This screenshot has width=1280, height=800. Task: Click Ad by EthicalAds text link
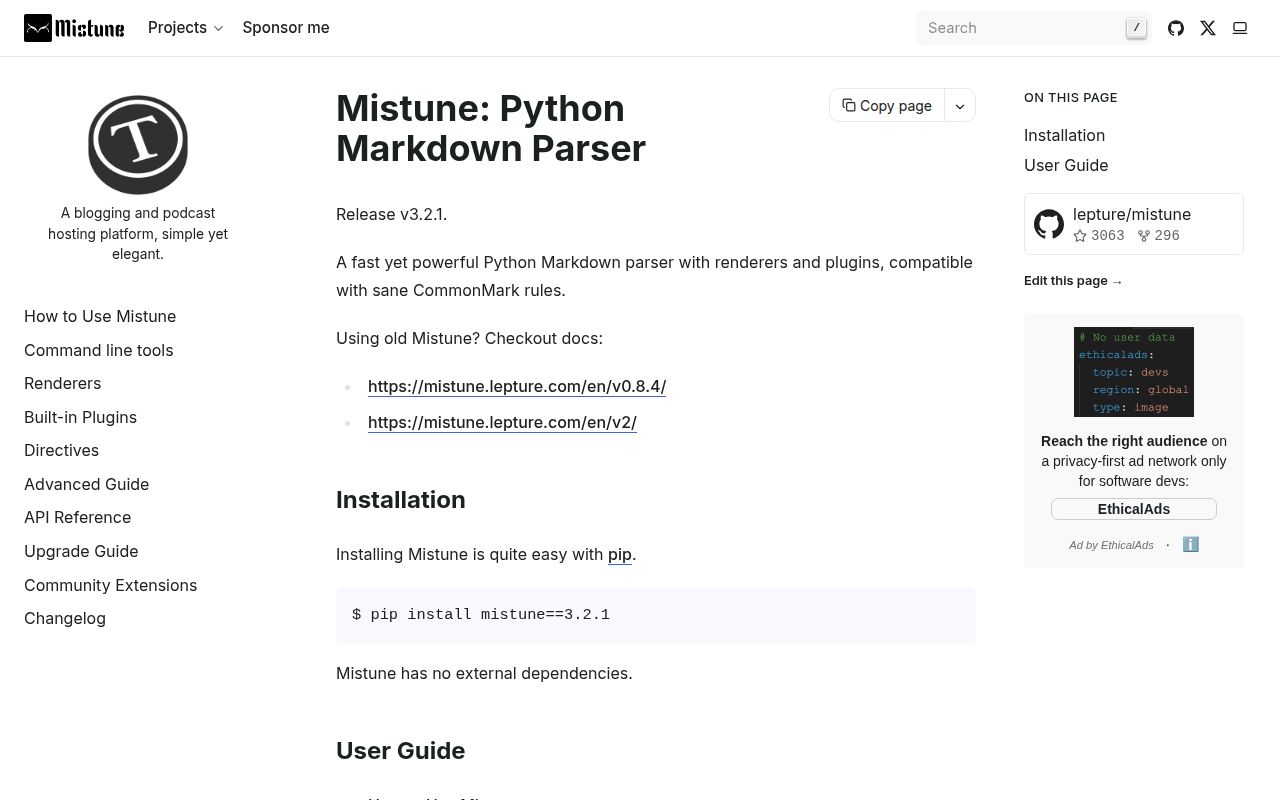coord(1111,545)
